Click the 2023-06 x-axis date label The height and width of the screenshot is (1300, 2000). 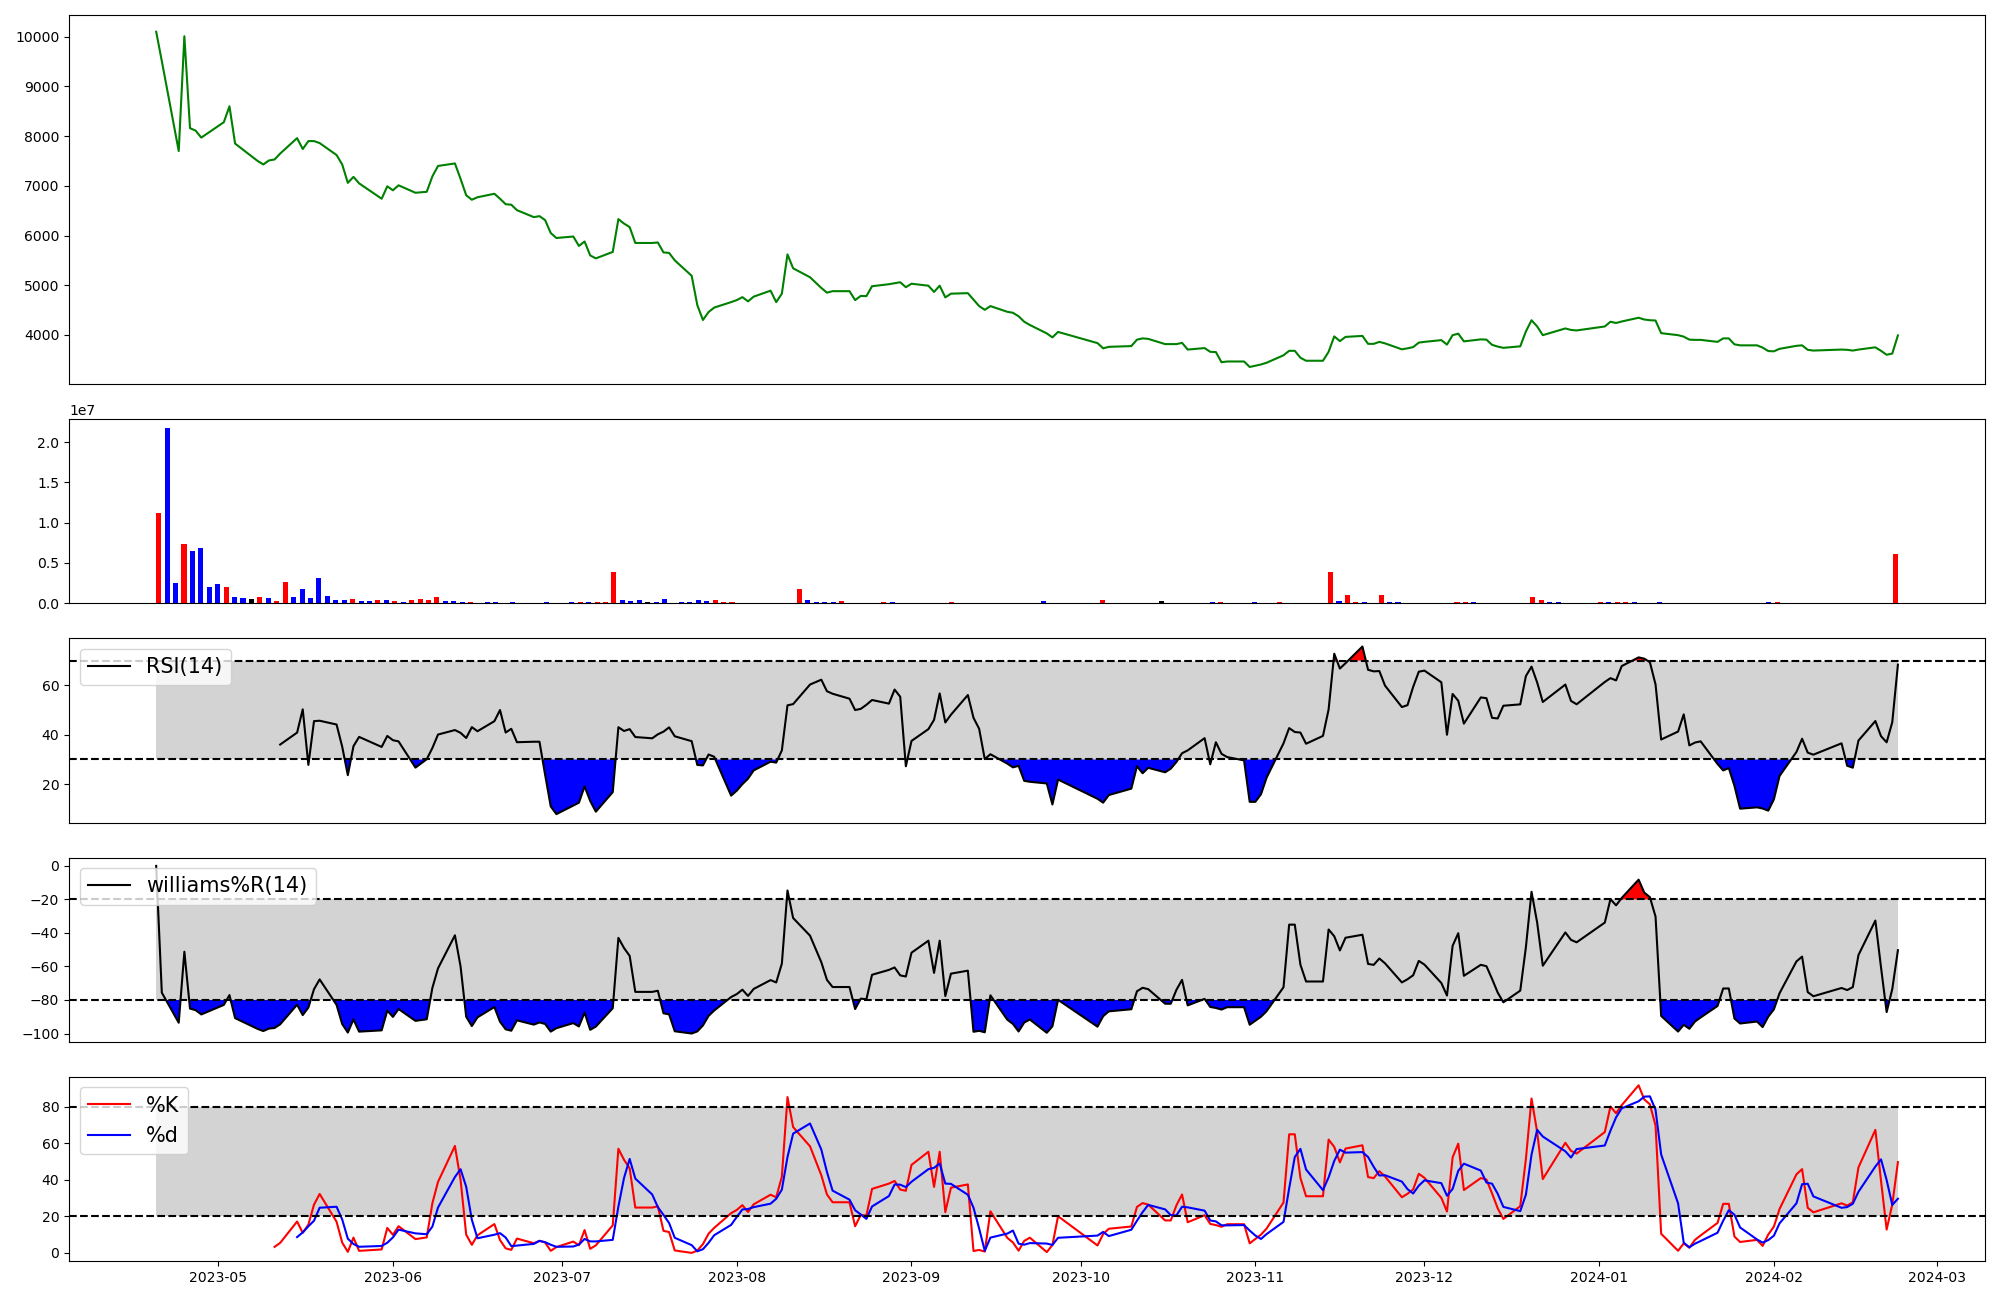coord(393,1277)
